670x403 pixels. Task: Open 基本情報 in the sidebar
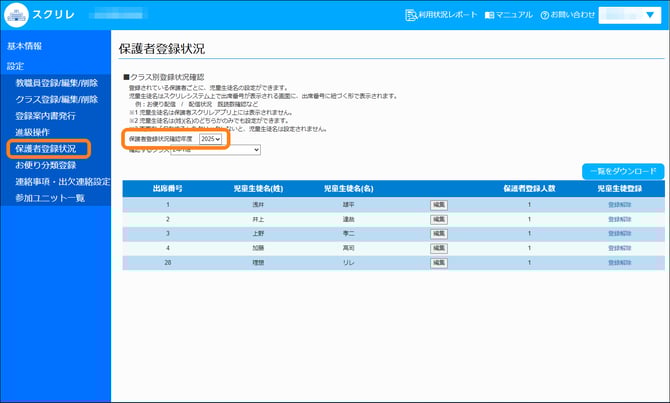(x=24, y=46)
